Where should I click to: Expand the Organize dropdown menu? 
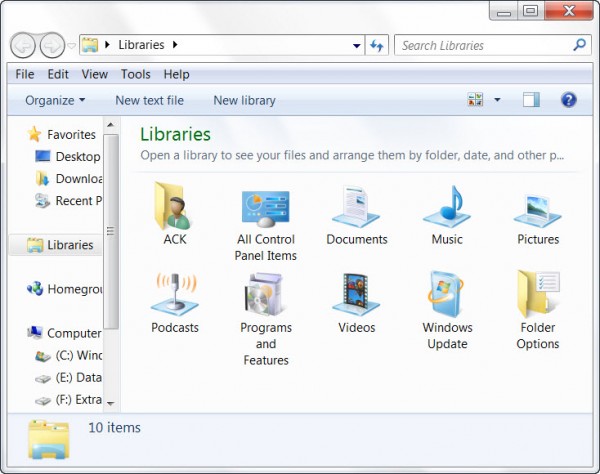click(55, 101)
